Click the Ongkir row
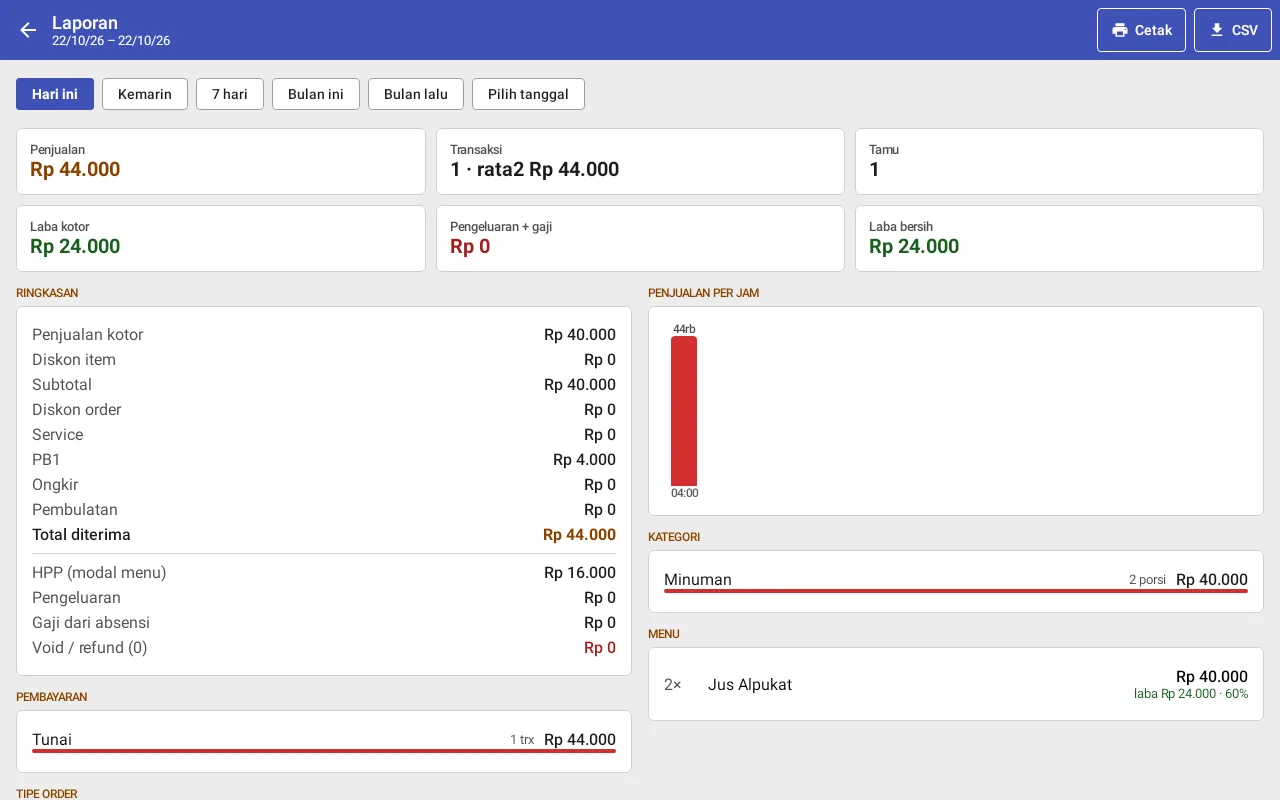Image resolution: width=1280 pixels, height=800 pixels. click(x=324, y=485)
